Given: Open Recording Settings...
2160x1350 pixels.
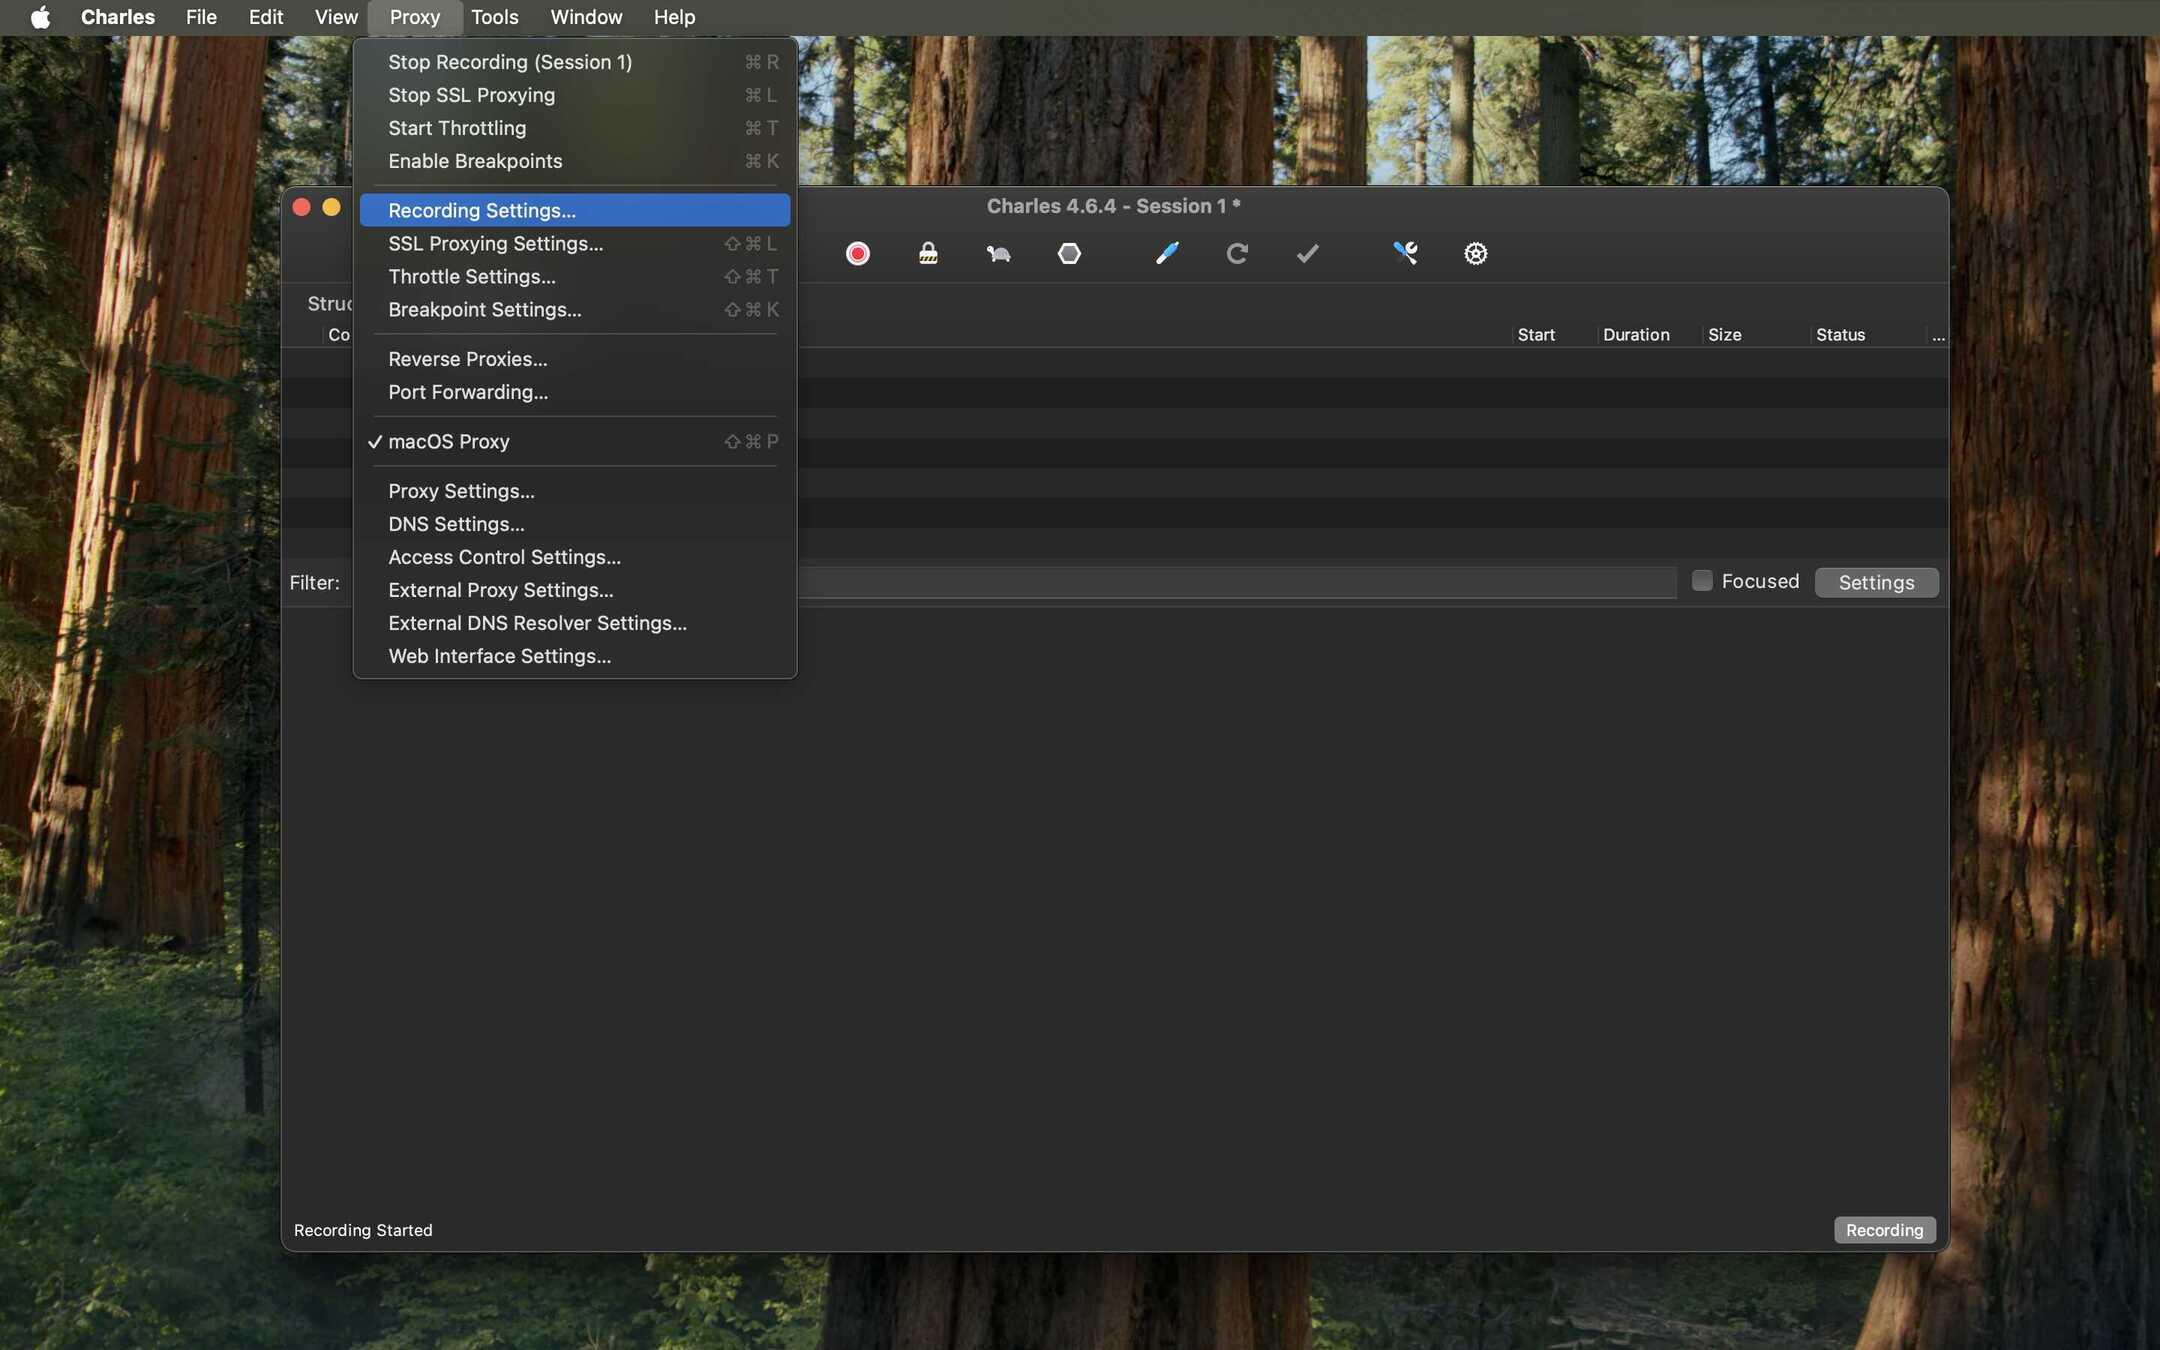Looking at the screenshot, I should (x=575, y=210).
